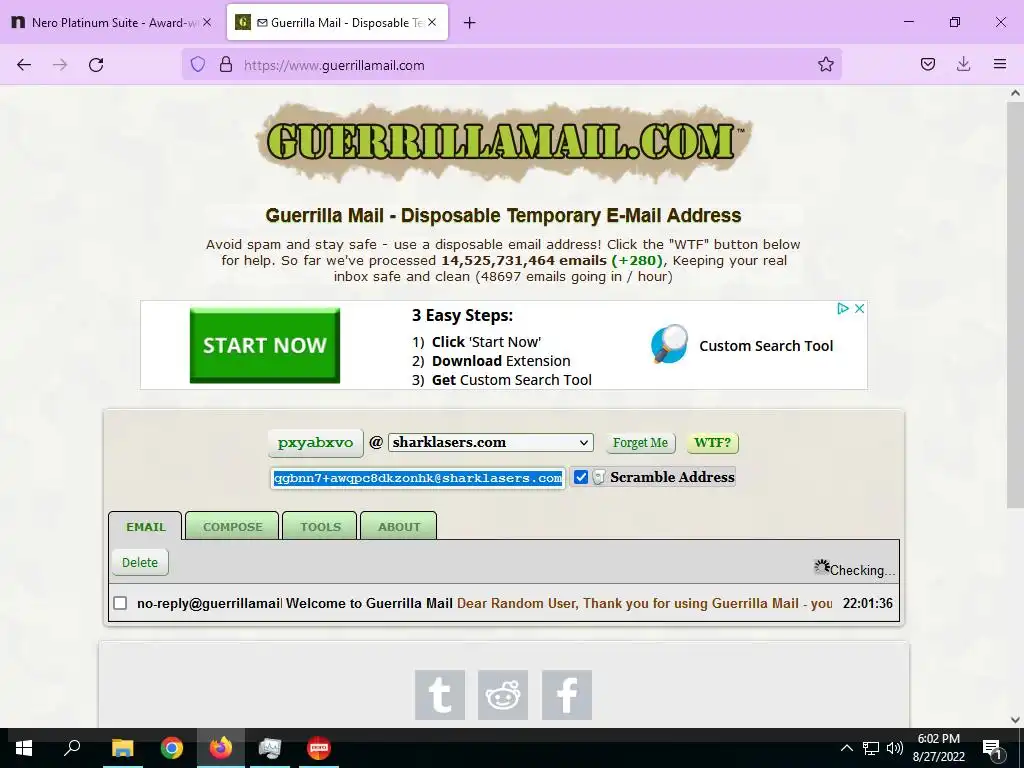
Task: Open the Windows Start menu
Action: pos(24,748)
